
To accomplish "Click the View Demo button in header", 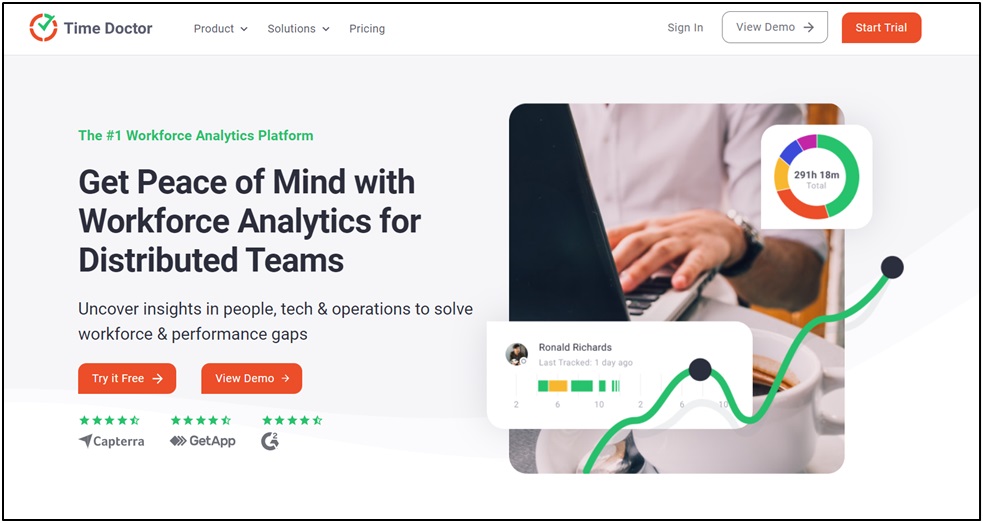I will tap(774, 28).
